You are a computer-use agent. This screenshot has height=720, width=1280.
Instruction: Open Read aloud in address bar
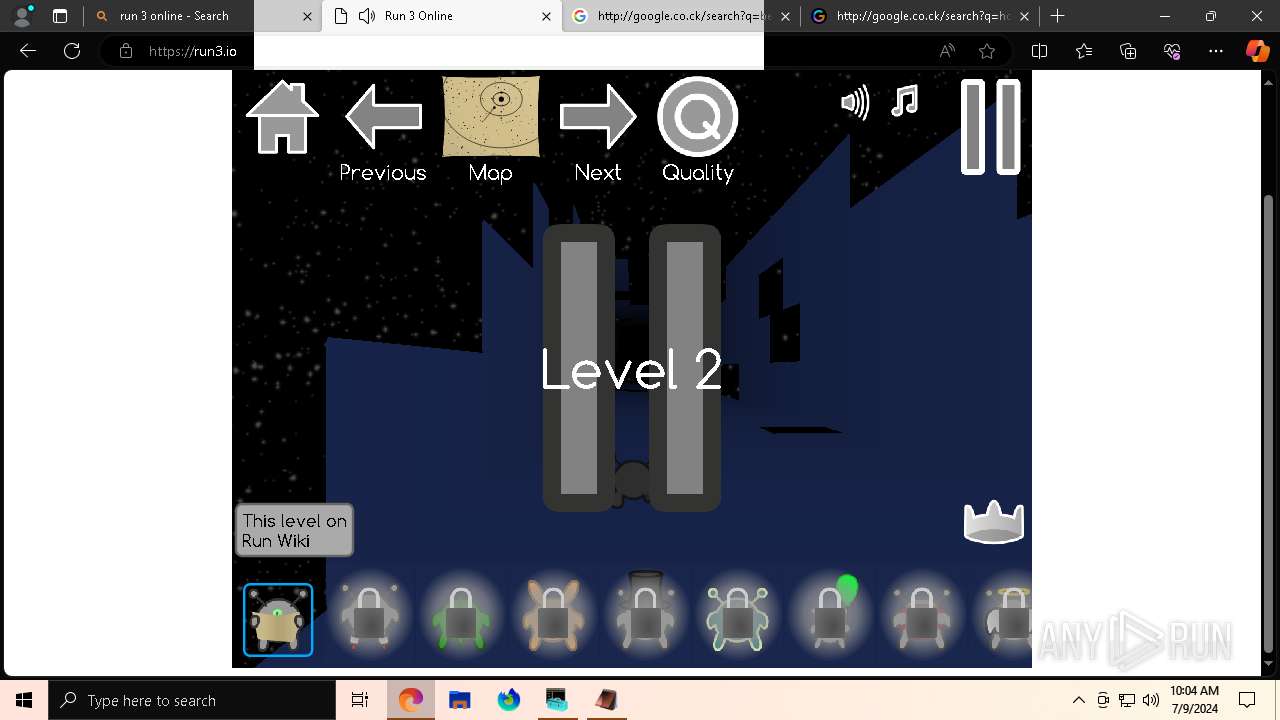[x=947, y=51]
